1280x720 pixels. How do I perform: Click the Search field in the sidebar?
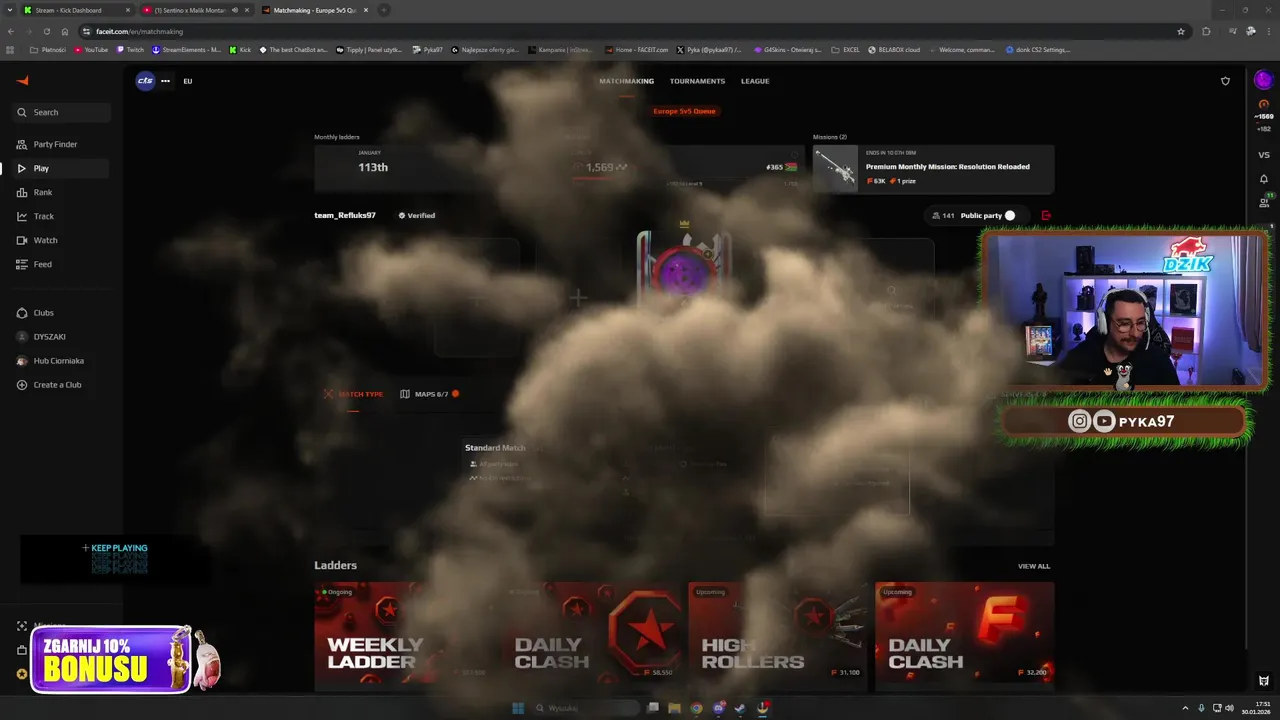(62, 112)
